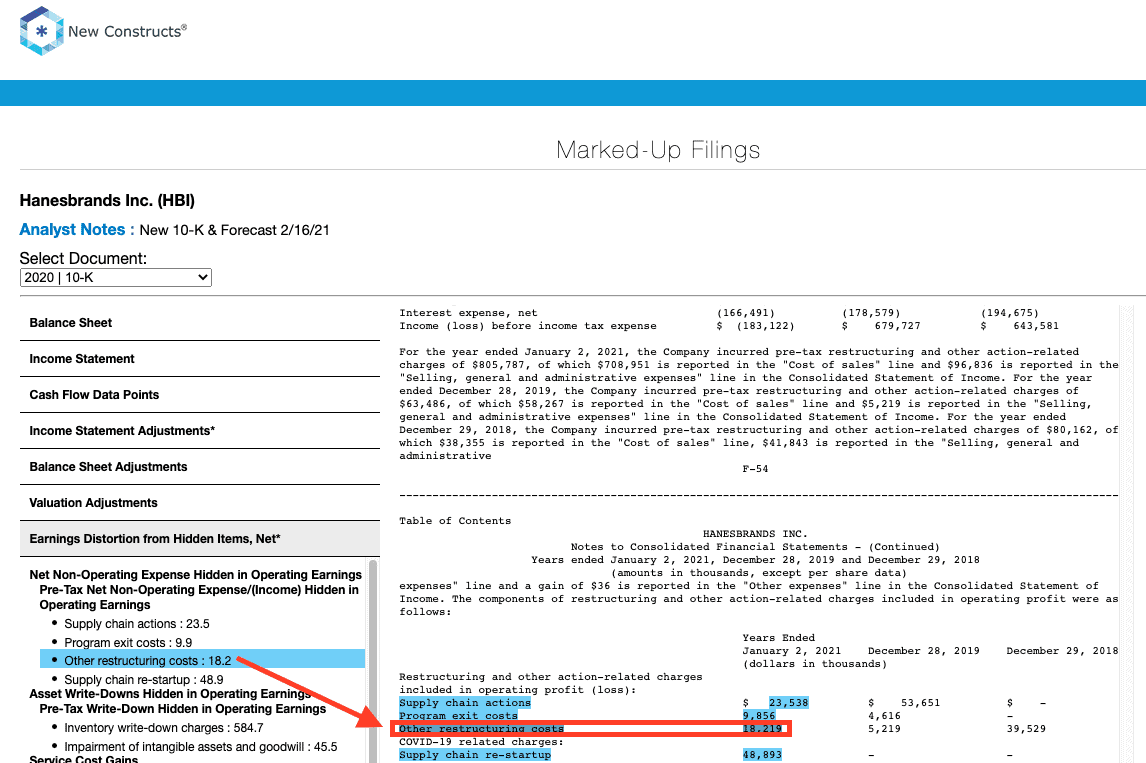
Task: Click highlighted value 23,538 in the filing
Action: pyautogui.click(x=789, y=703)
